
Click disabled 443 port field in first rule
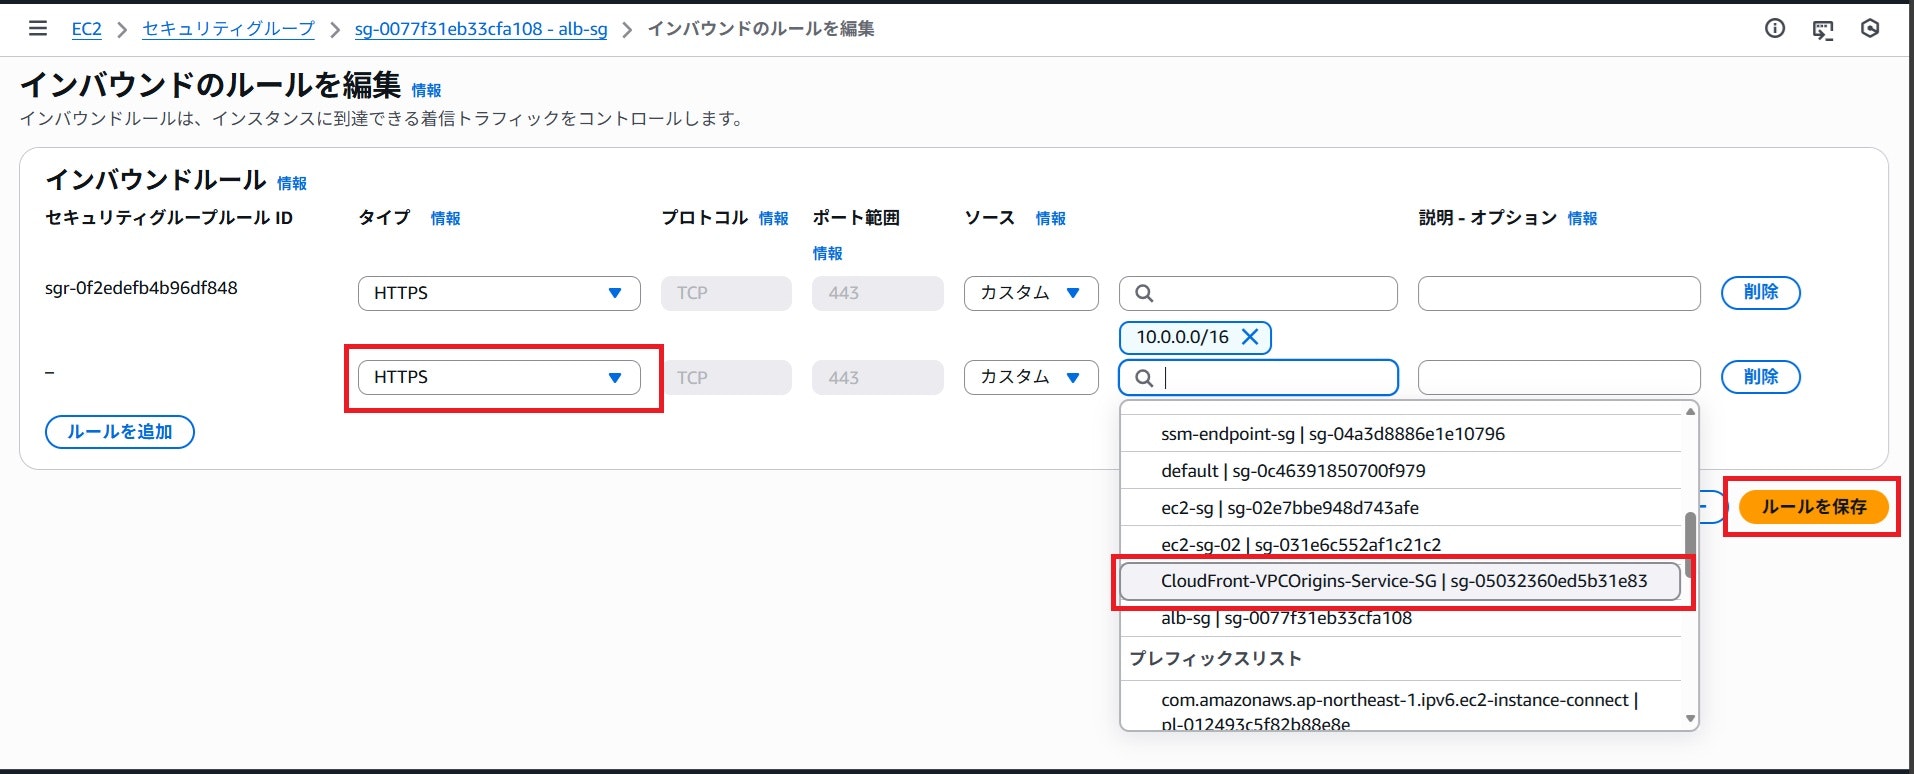point(878,293)
